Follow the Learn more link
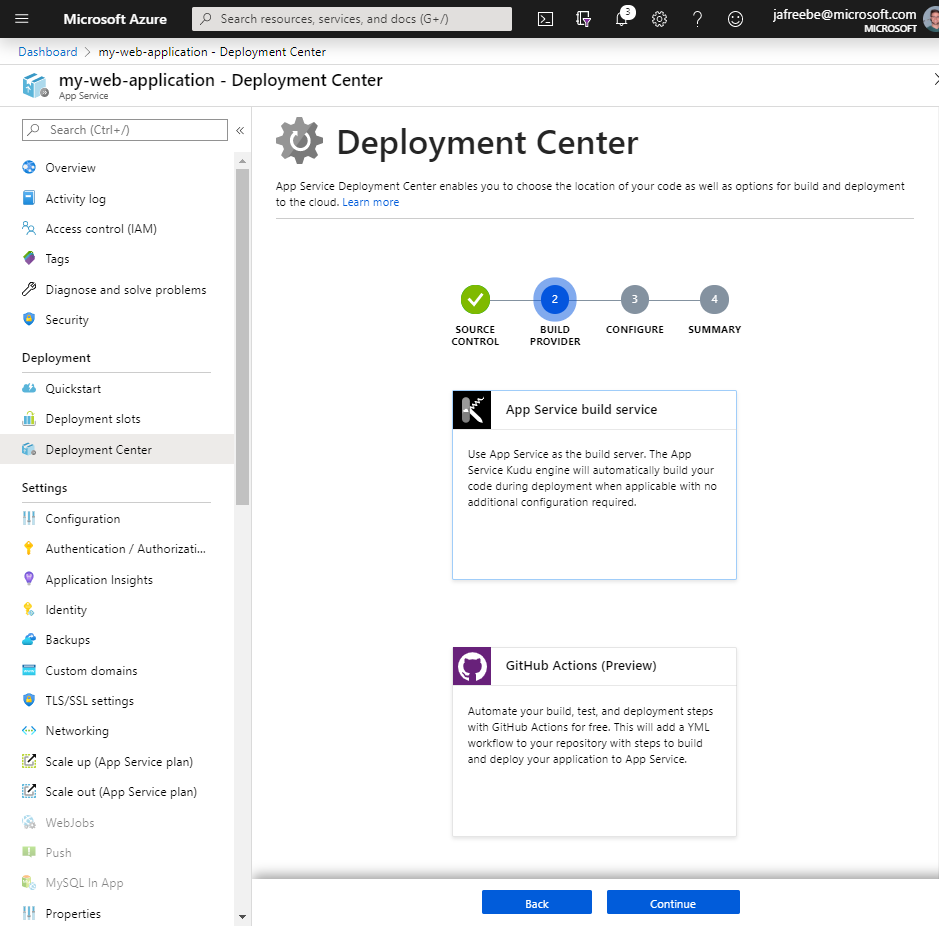The width and height of the screenshot is (939, 926). pyautogui.click(x=370, y=202)
